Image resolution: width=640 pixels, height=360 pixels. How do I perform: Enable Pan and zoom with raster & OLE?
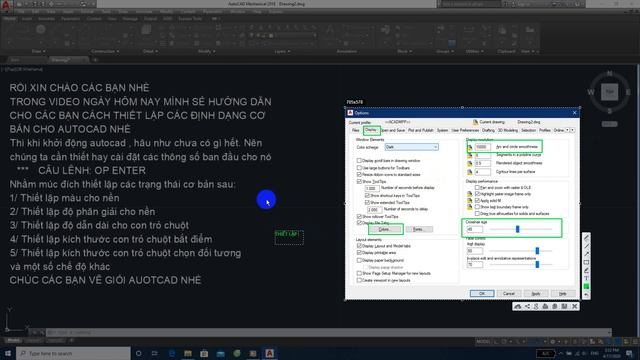coord(477,187)
